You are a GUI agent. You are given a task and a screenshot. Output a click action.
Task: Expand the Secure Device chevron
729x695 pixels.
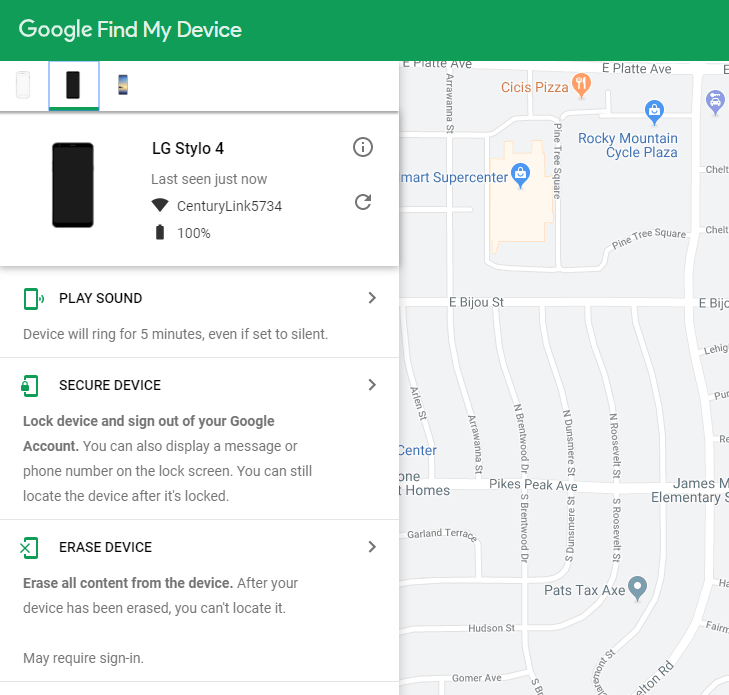pos(372,385)
